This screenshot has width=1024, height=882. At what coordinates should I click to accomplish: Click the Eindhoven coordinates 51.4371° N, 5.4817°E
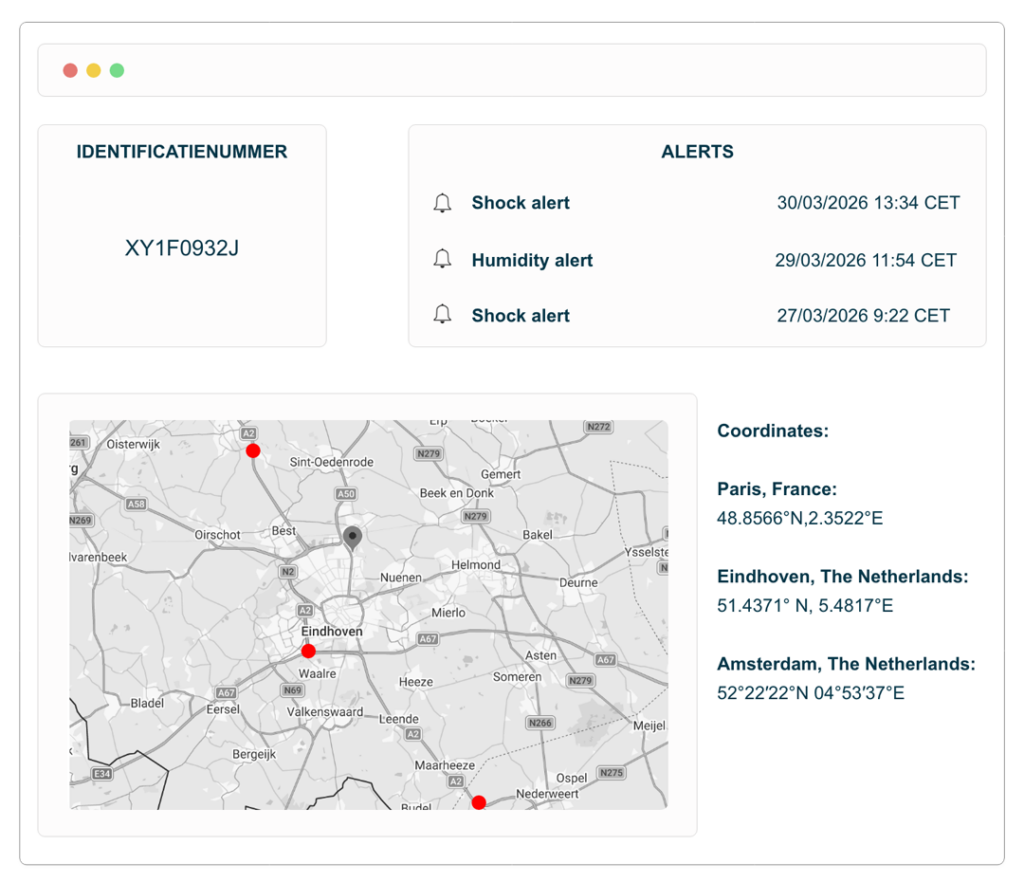point(805,605)
